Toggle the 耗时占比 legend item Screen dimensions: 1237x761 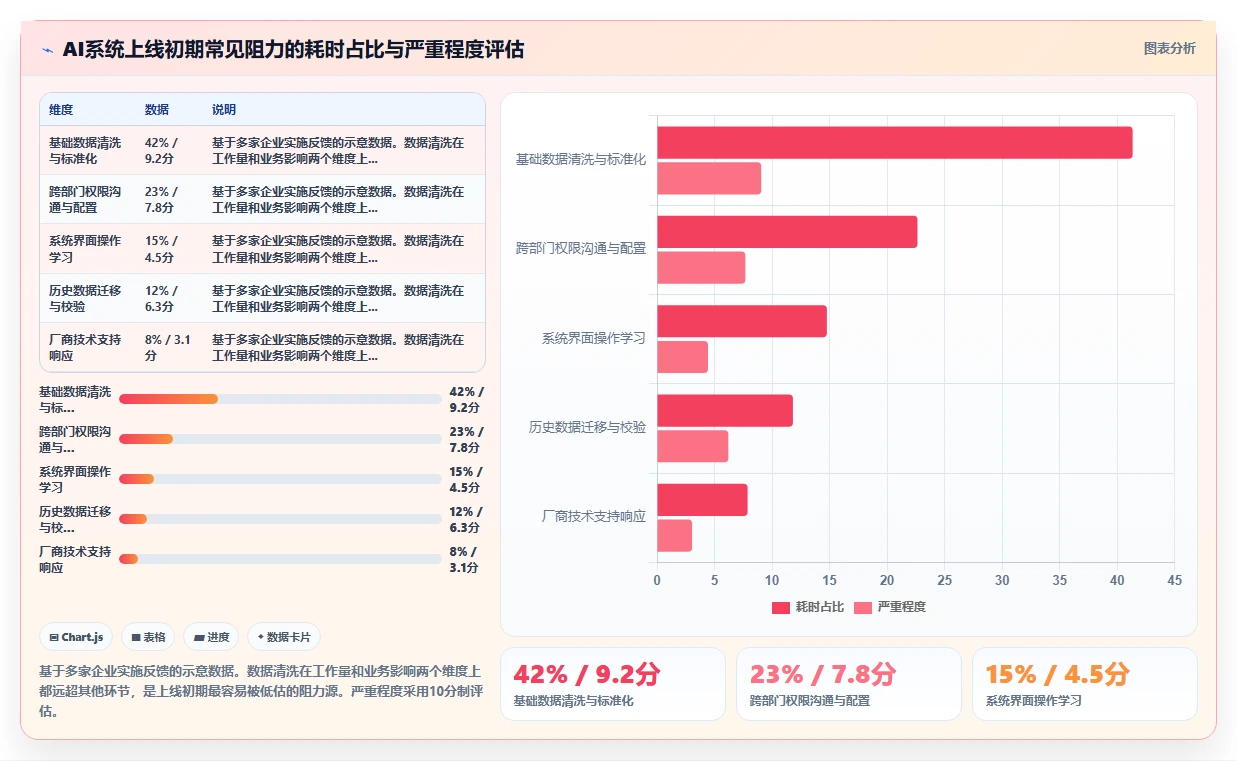pyautogui.click(x=808, y=607)
